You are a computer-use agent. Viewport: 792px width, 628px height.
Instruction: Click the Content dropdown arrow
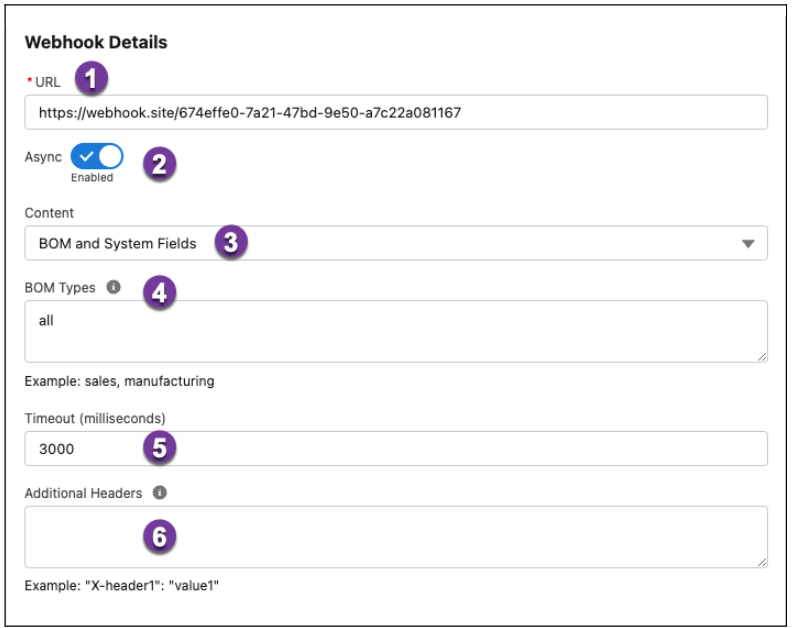[x=748, y=244]
